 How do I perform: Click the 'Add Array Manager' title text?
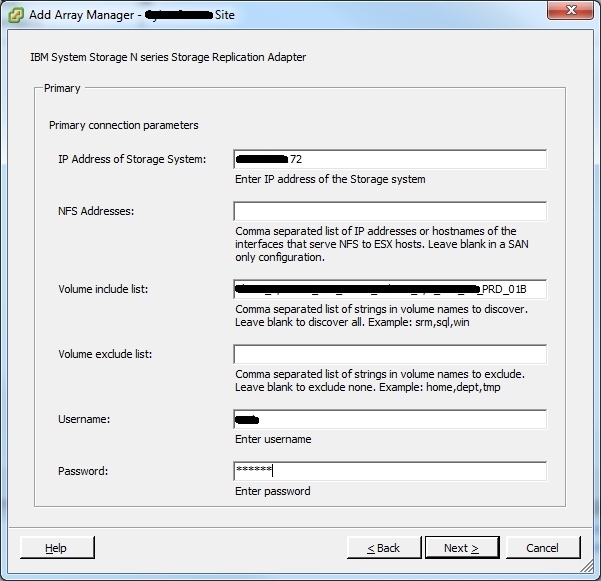[82, 15]
